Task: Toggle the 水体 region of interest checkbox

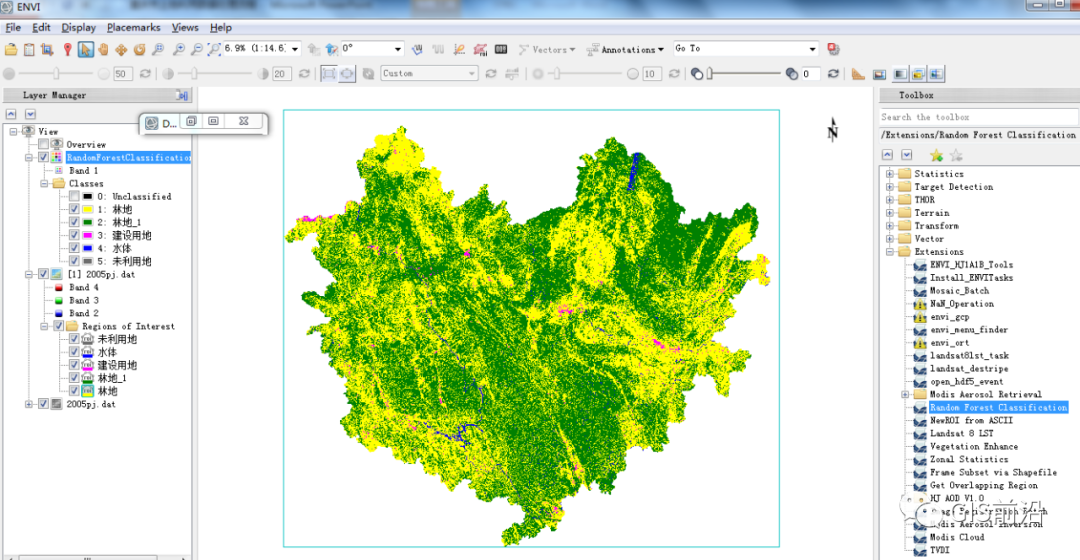Action: coord(74,352)
